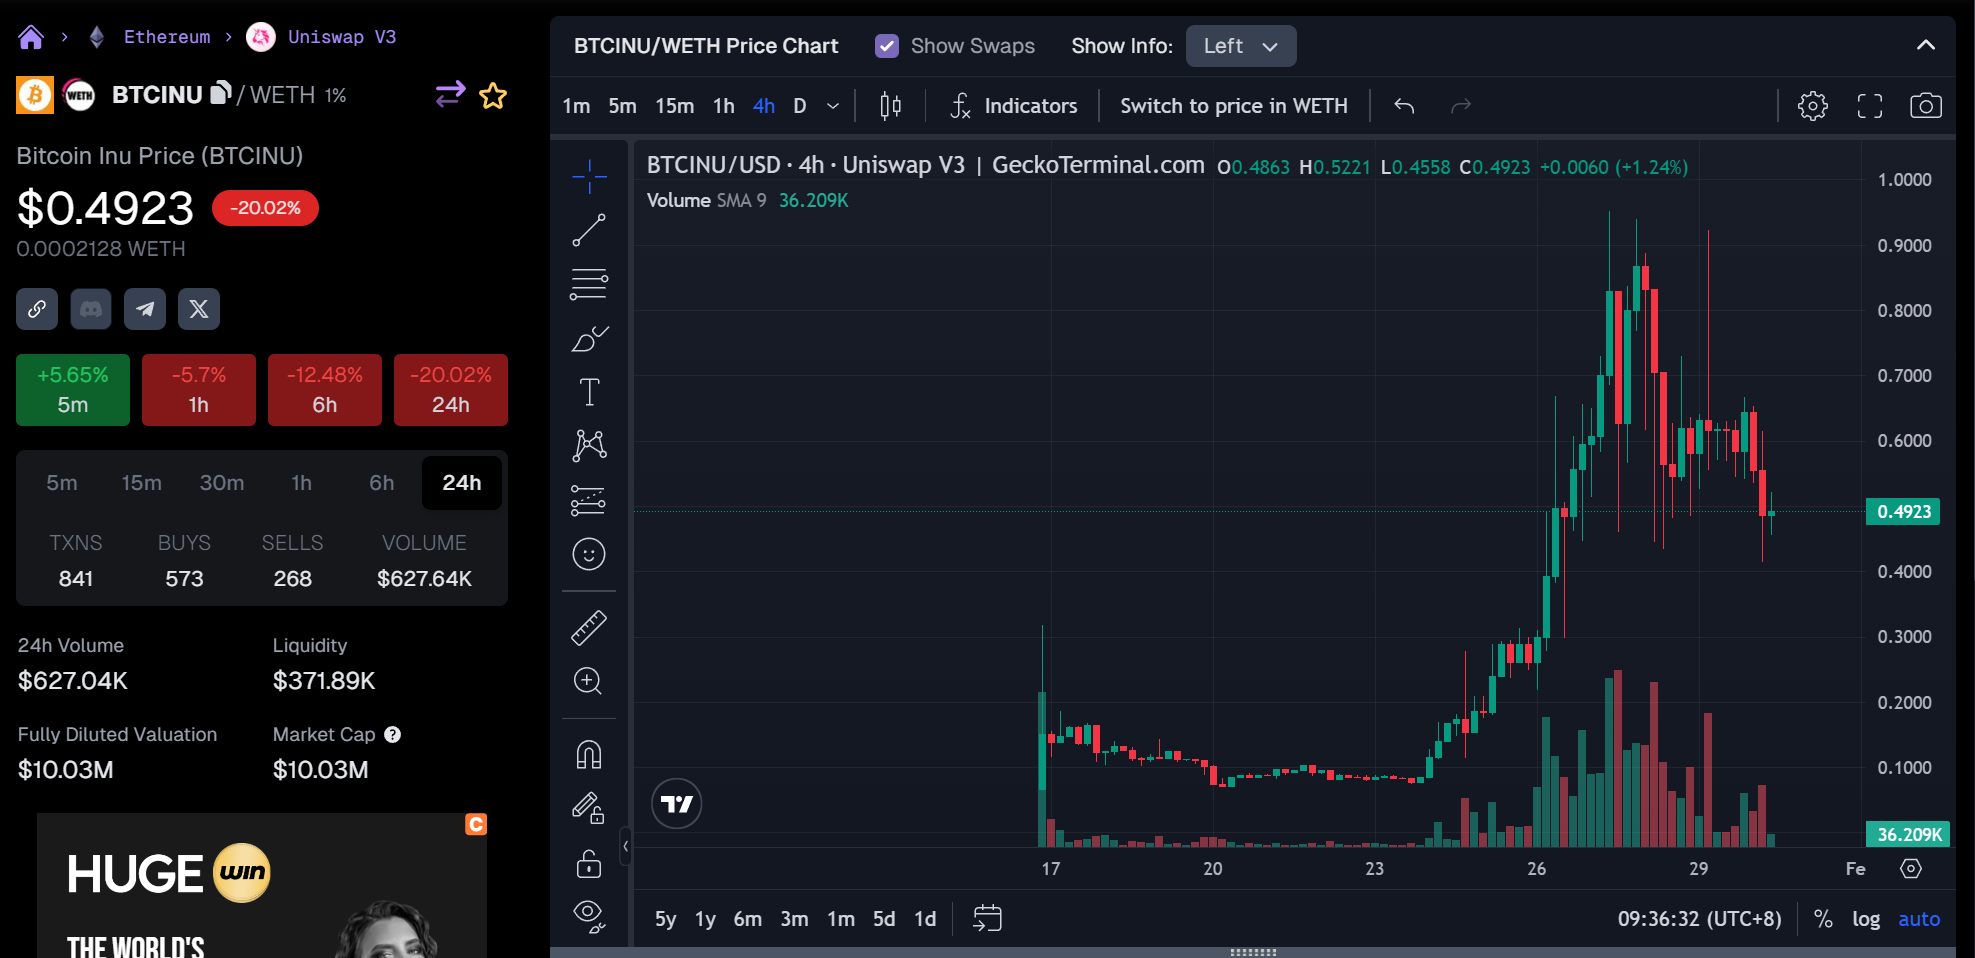Open Market Cap help tooltip icon
Viewport: 1975px width, 958px height.
pos(393,735)
